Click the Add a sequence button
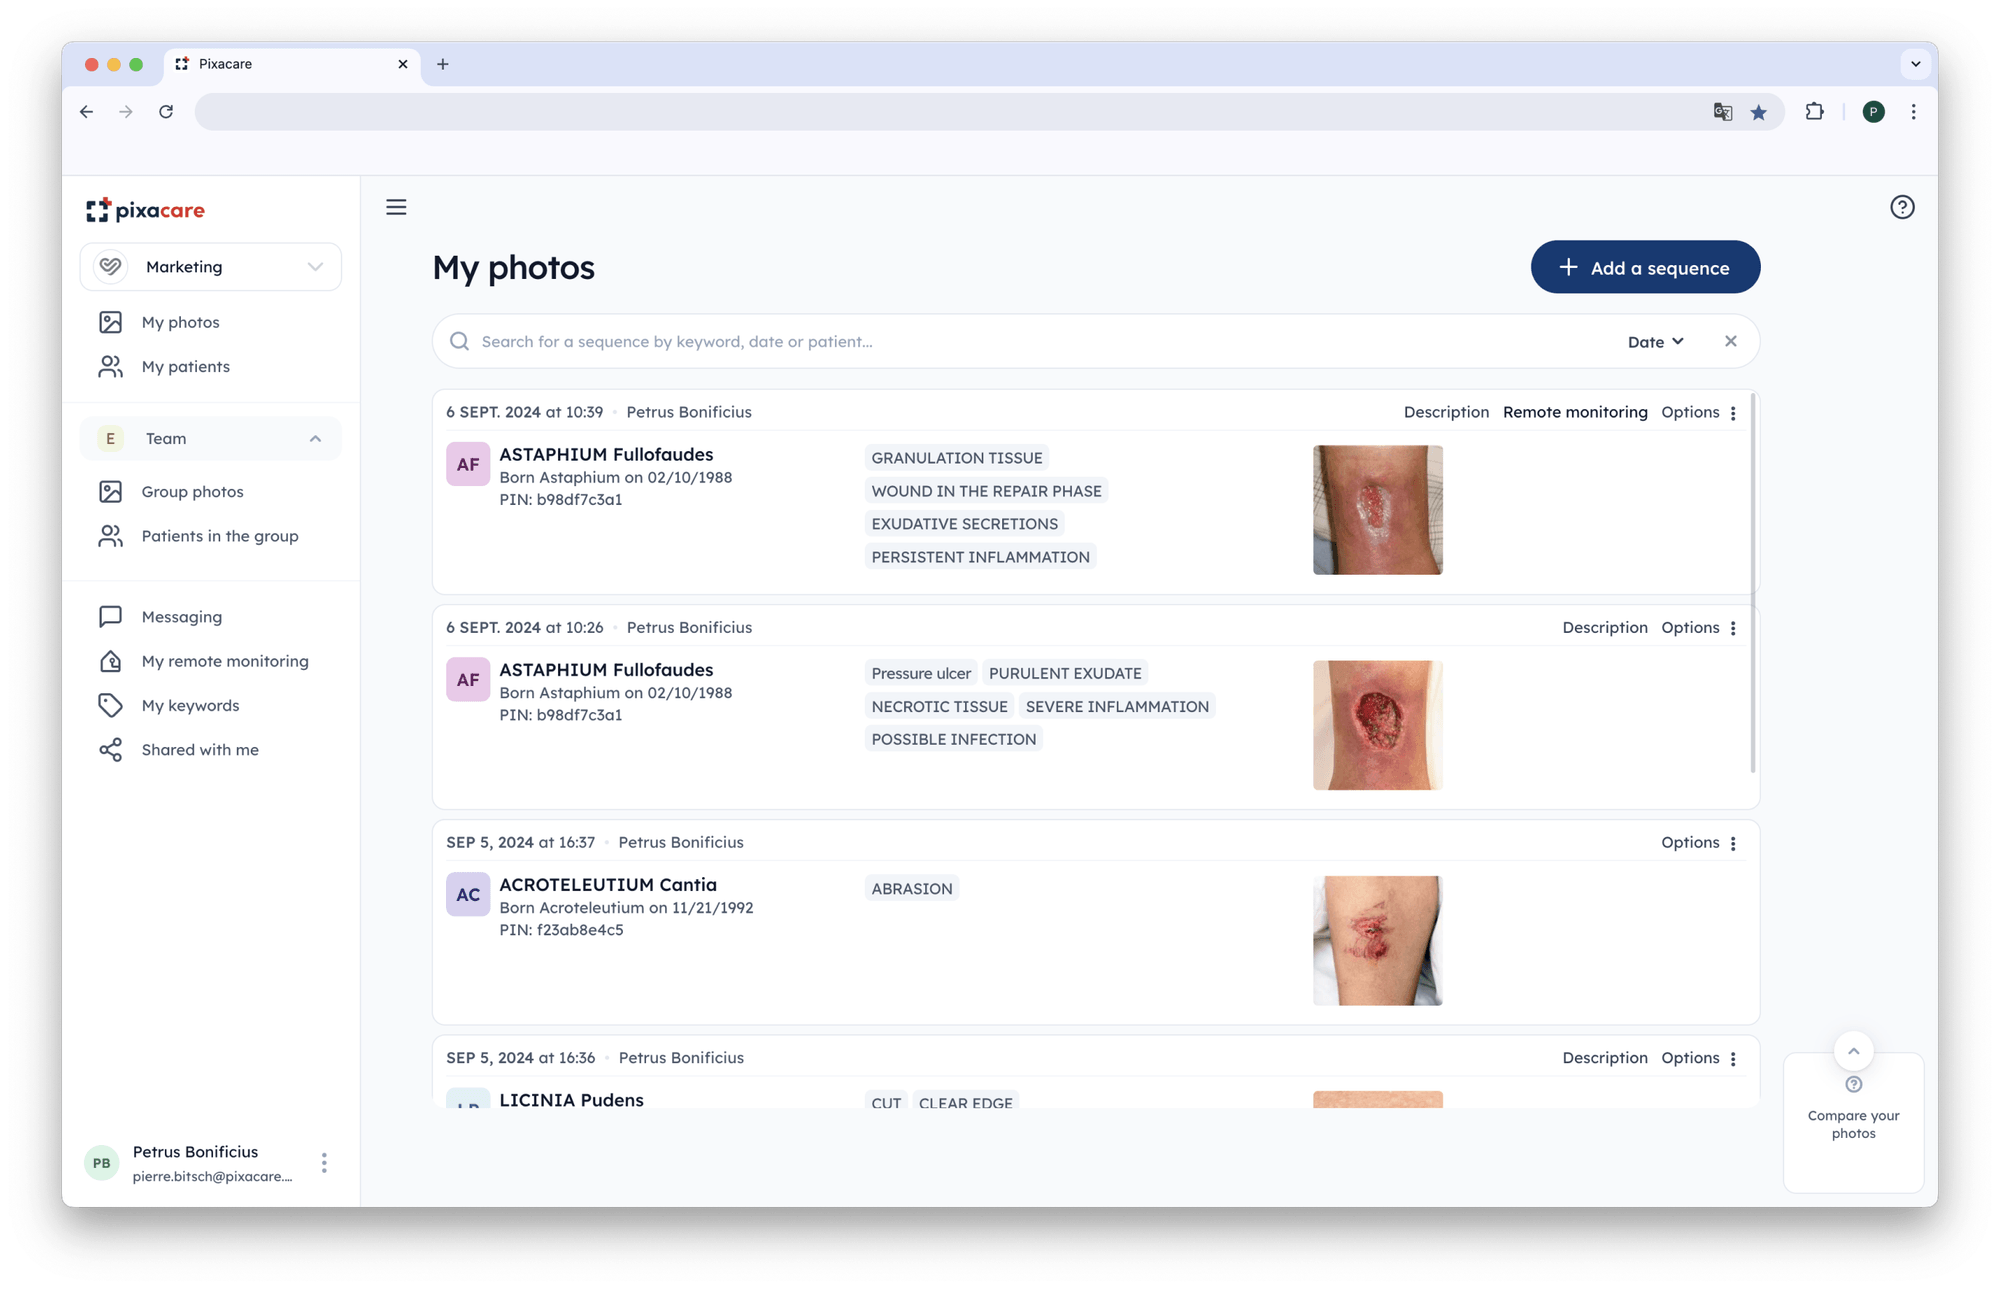Image resolution: width=2000 pixels, height=1289 pixels. tap(1645, 267)
